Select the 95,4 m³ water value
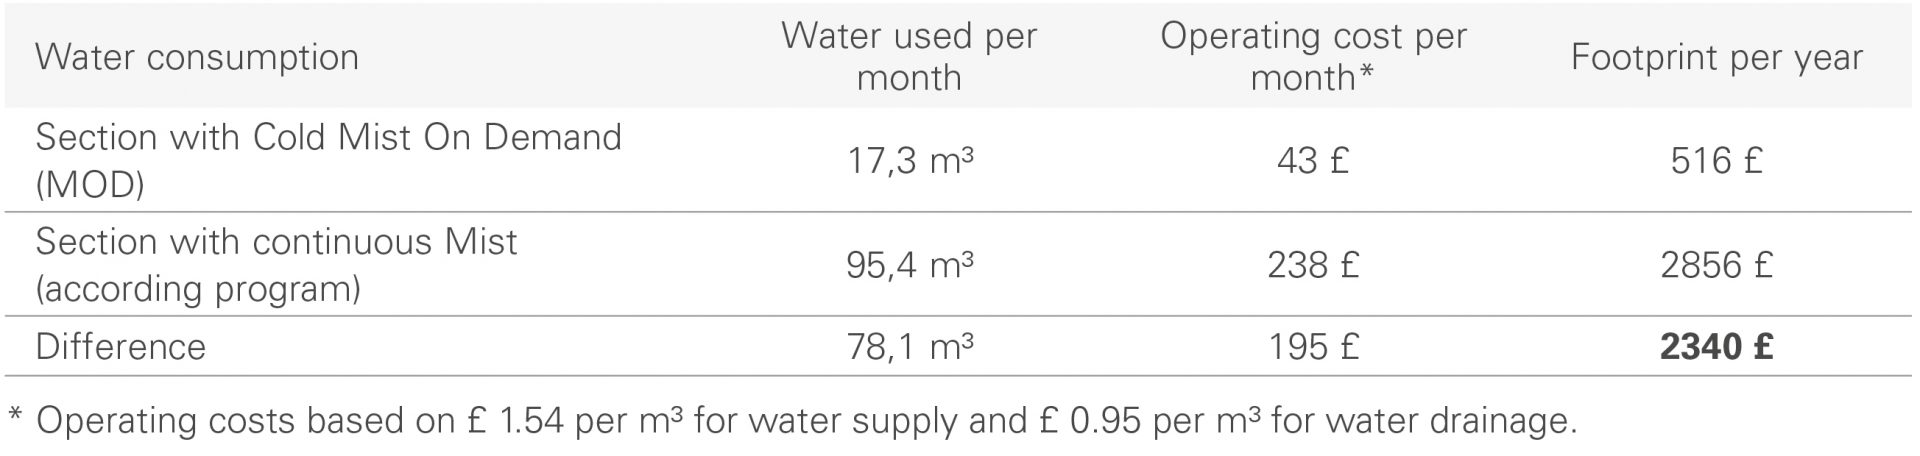 click(908, 265)
